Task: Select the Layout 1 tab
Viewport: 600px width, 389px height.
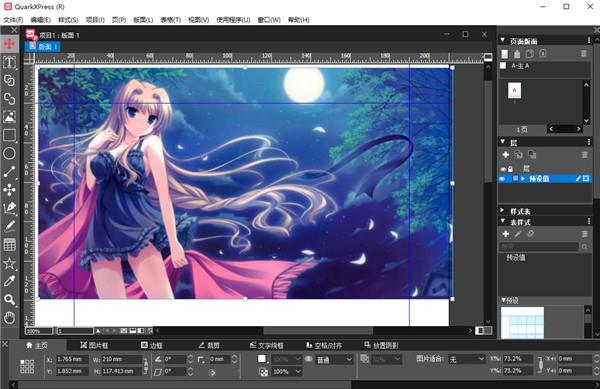Action: point(43,47)
